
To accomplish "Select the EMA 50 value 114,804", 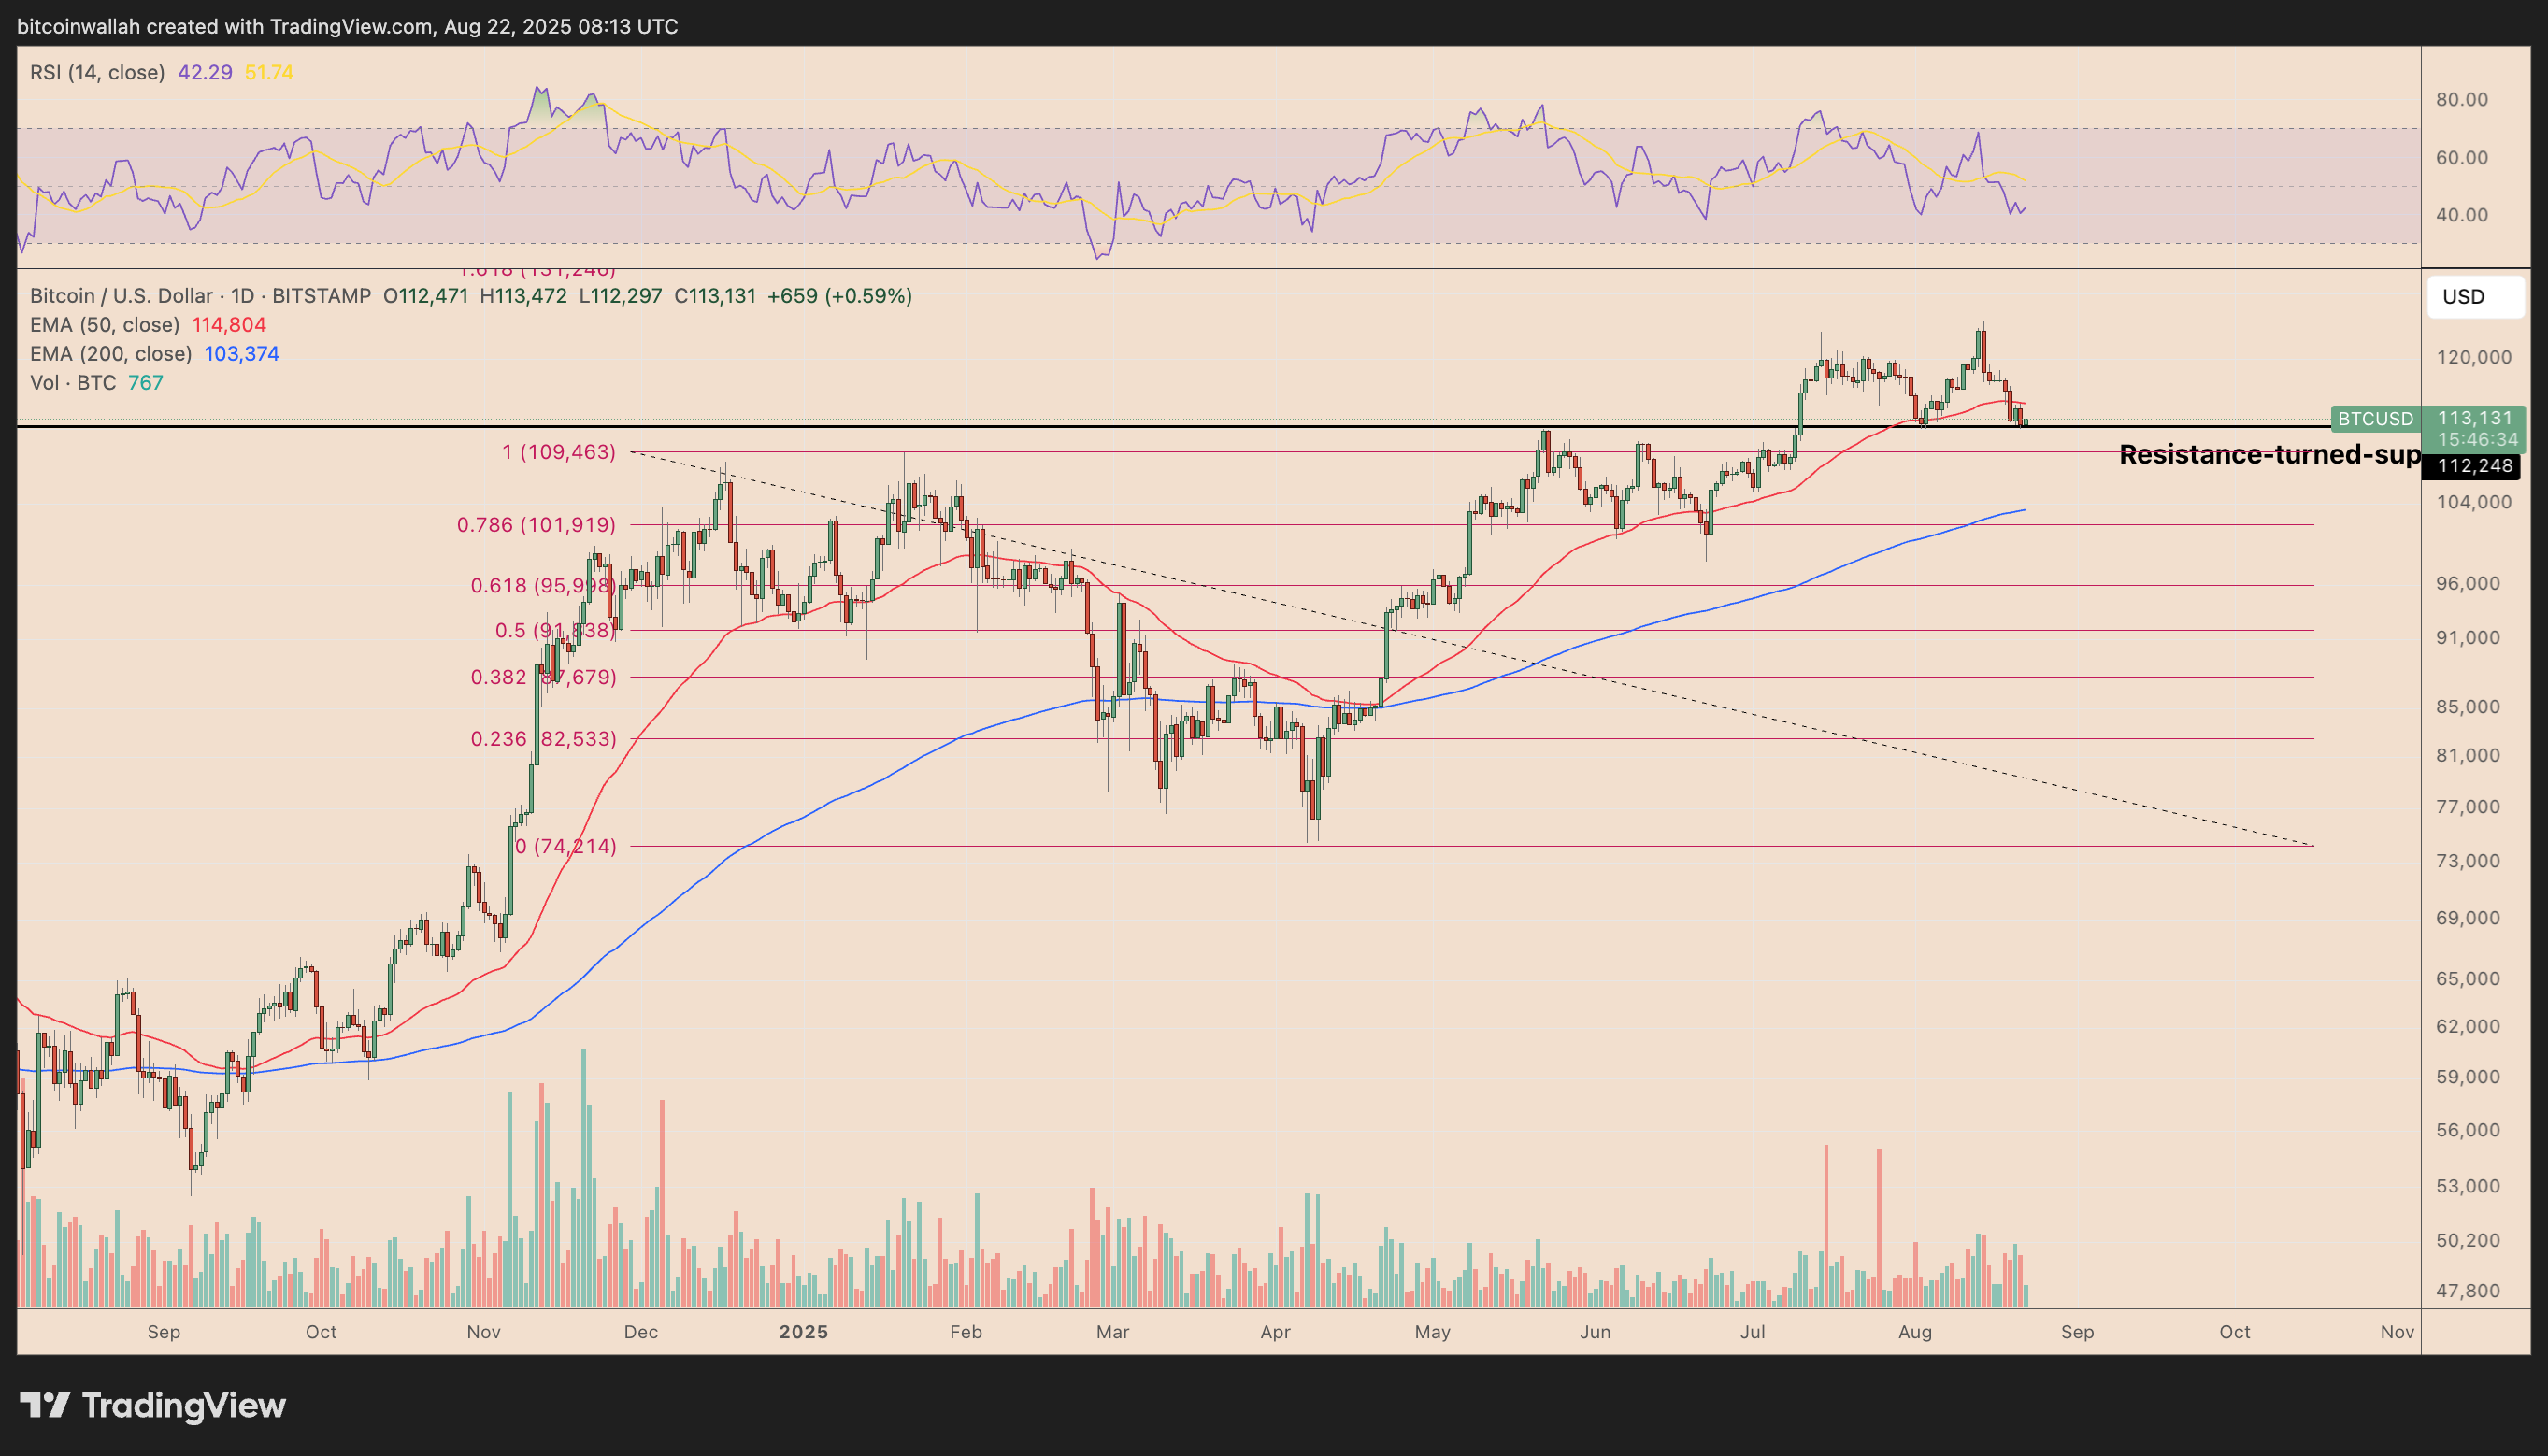I will [x=229, y=325].
